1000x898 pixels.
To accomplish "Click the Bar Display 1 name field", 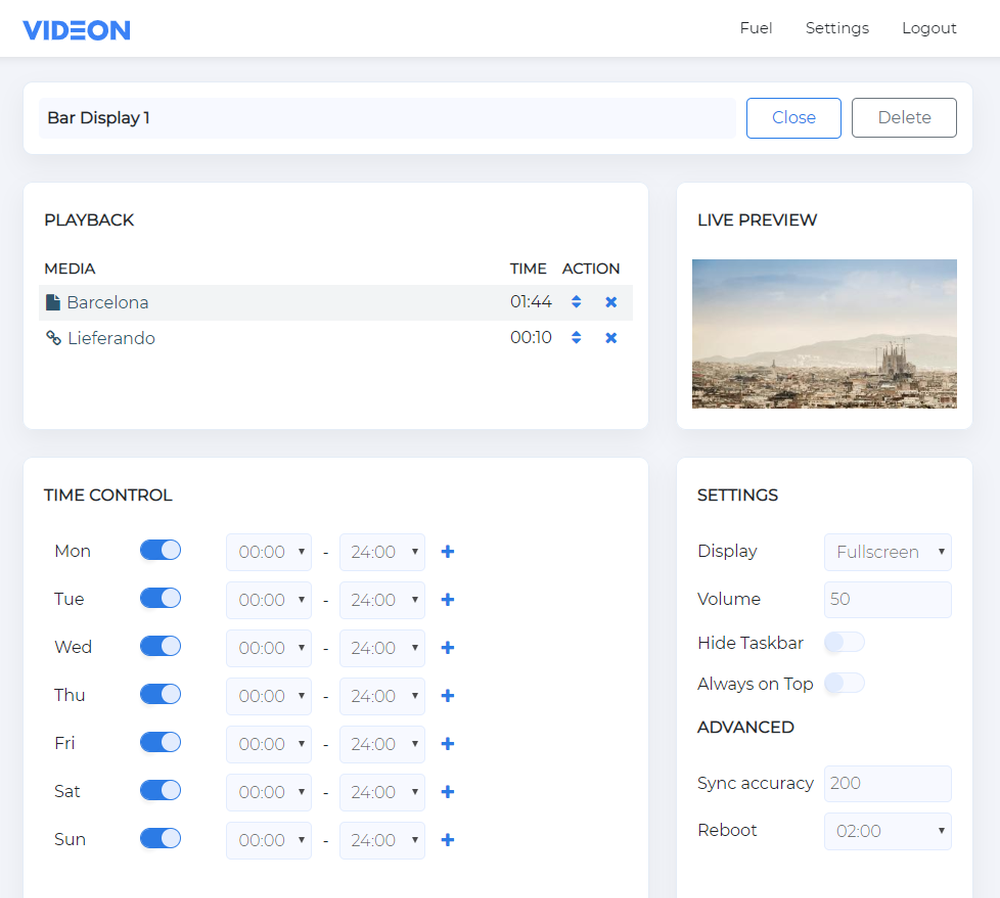I will tap(387, 118).
